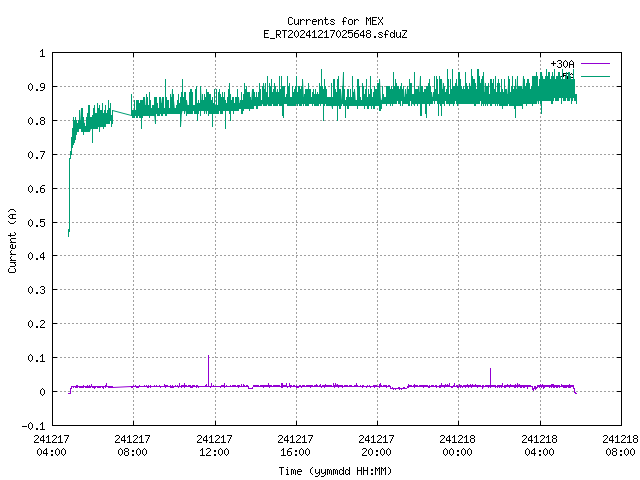
Task: Select the file name E_RT20241217025648.sfduZ
Action: click(x=335, y=34)
